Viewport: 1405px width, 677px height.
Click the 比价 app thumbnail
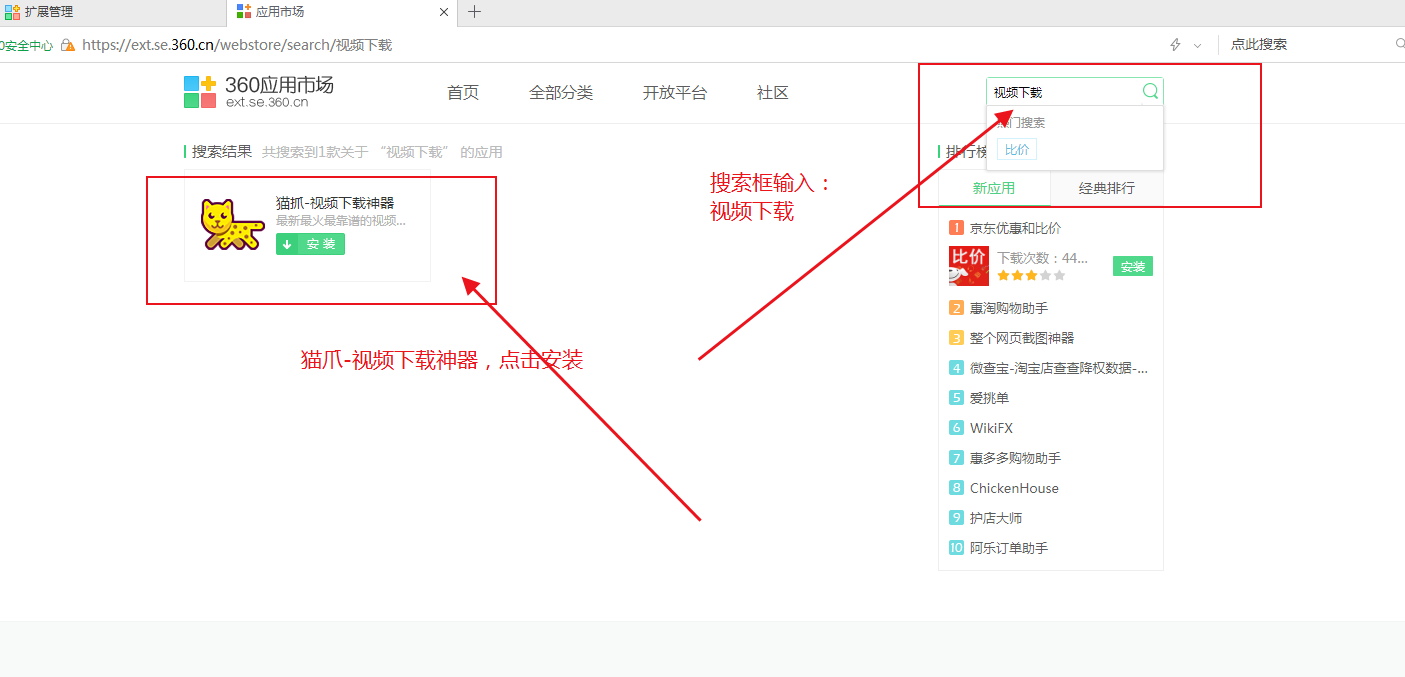[x=969, y=266]
